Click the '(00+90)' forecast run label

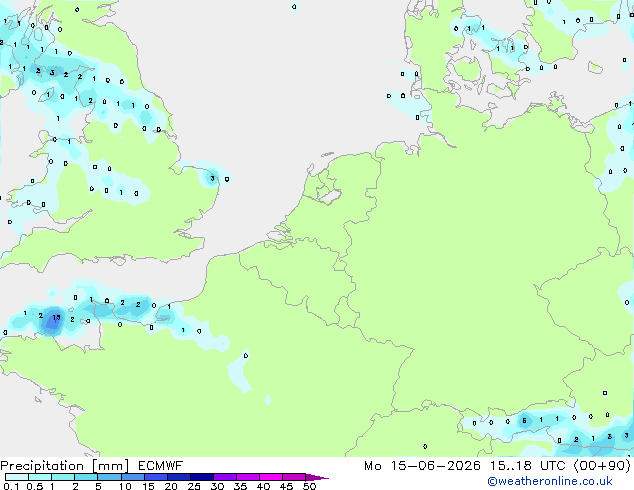pyautogui.click(x=602, y=466)
